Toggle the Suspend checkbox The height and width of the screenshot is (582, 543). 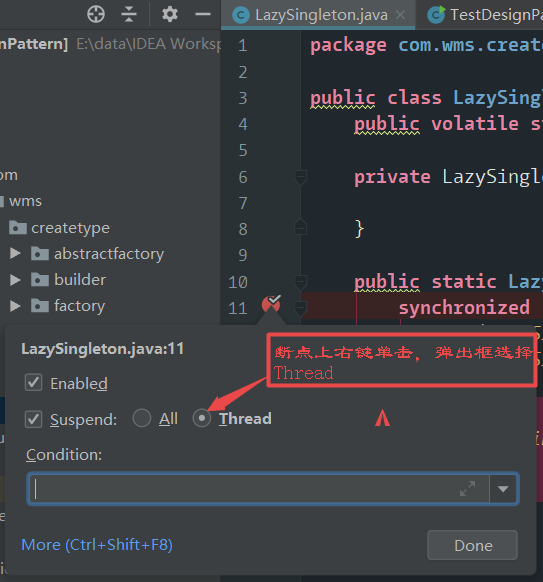(33, 419)
